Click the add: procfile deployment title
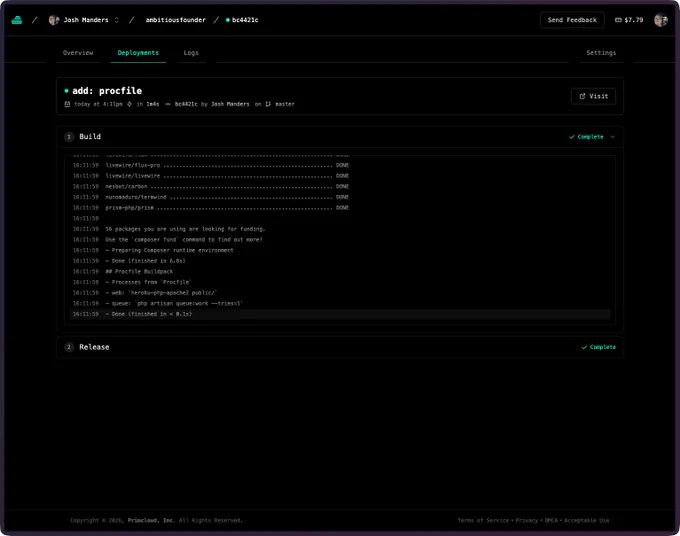This screenshot has width=680, height=536. [x=107, y=91]
